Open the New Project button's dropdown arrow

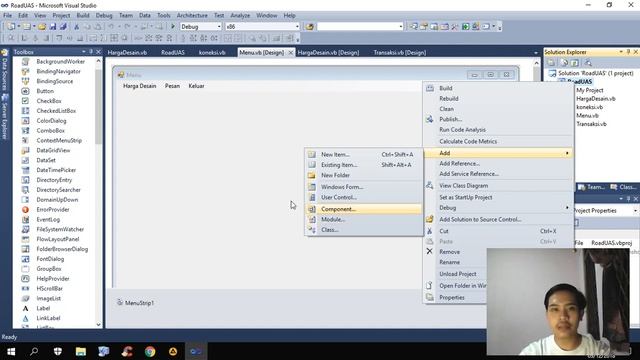(18, 27)
